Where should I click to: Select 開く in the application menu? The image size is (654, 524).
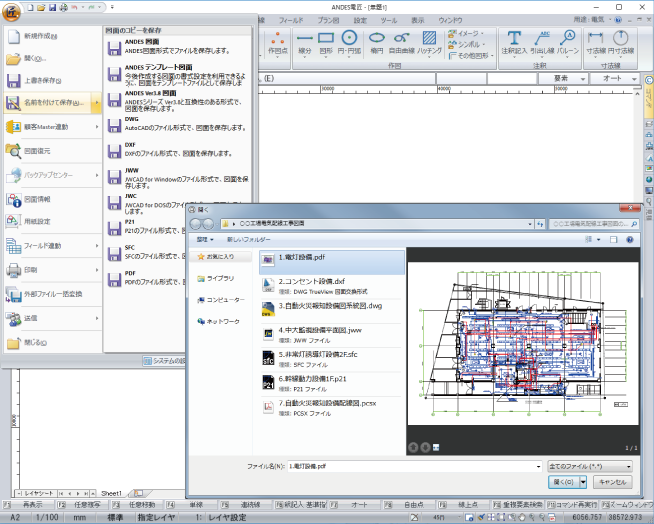(53, 58)
